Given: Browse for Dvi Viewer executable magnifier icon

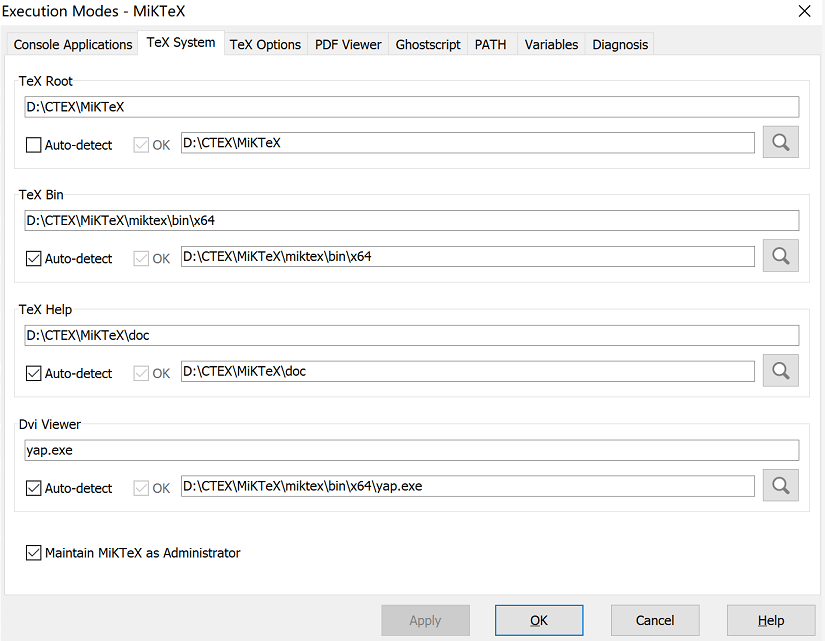Looking at the screenshot, I should tap(781, 485).
